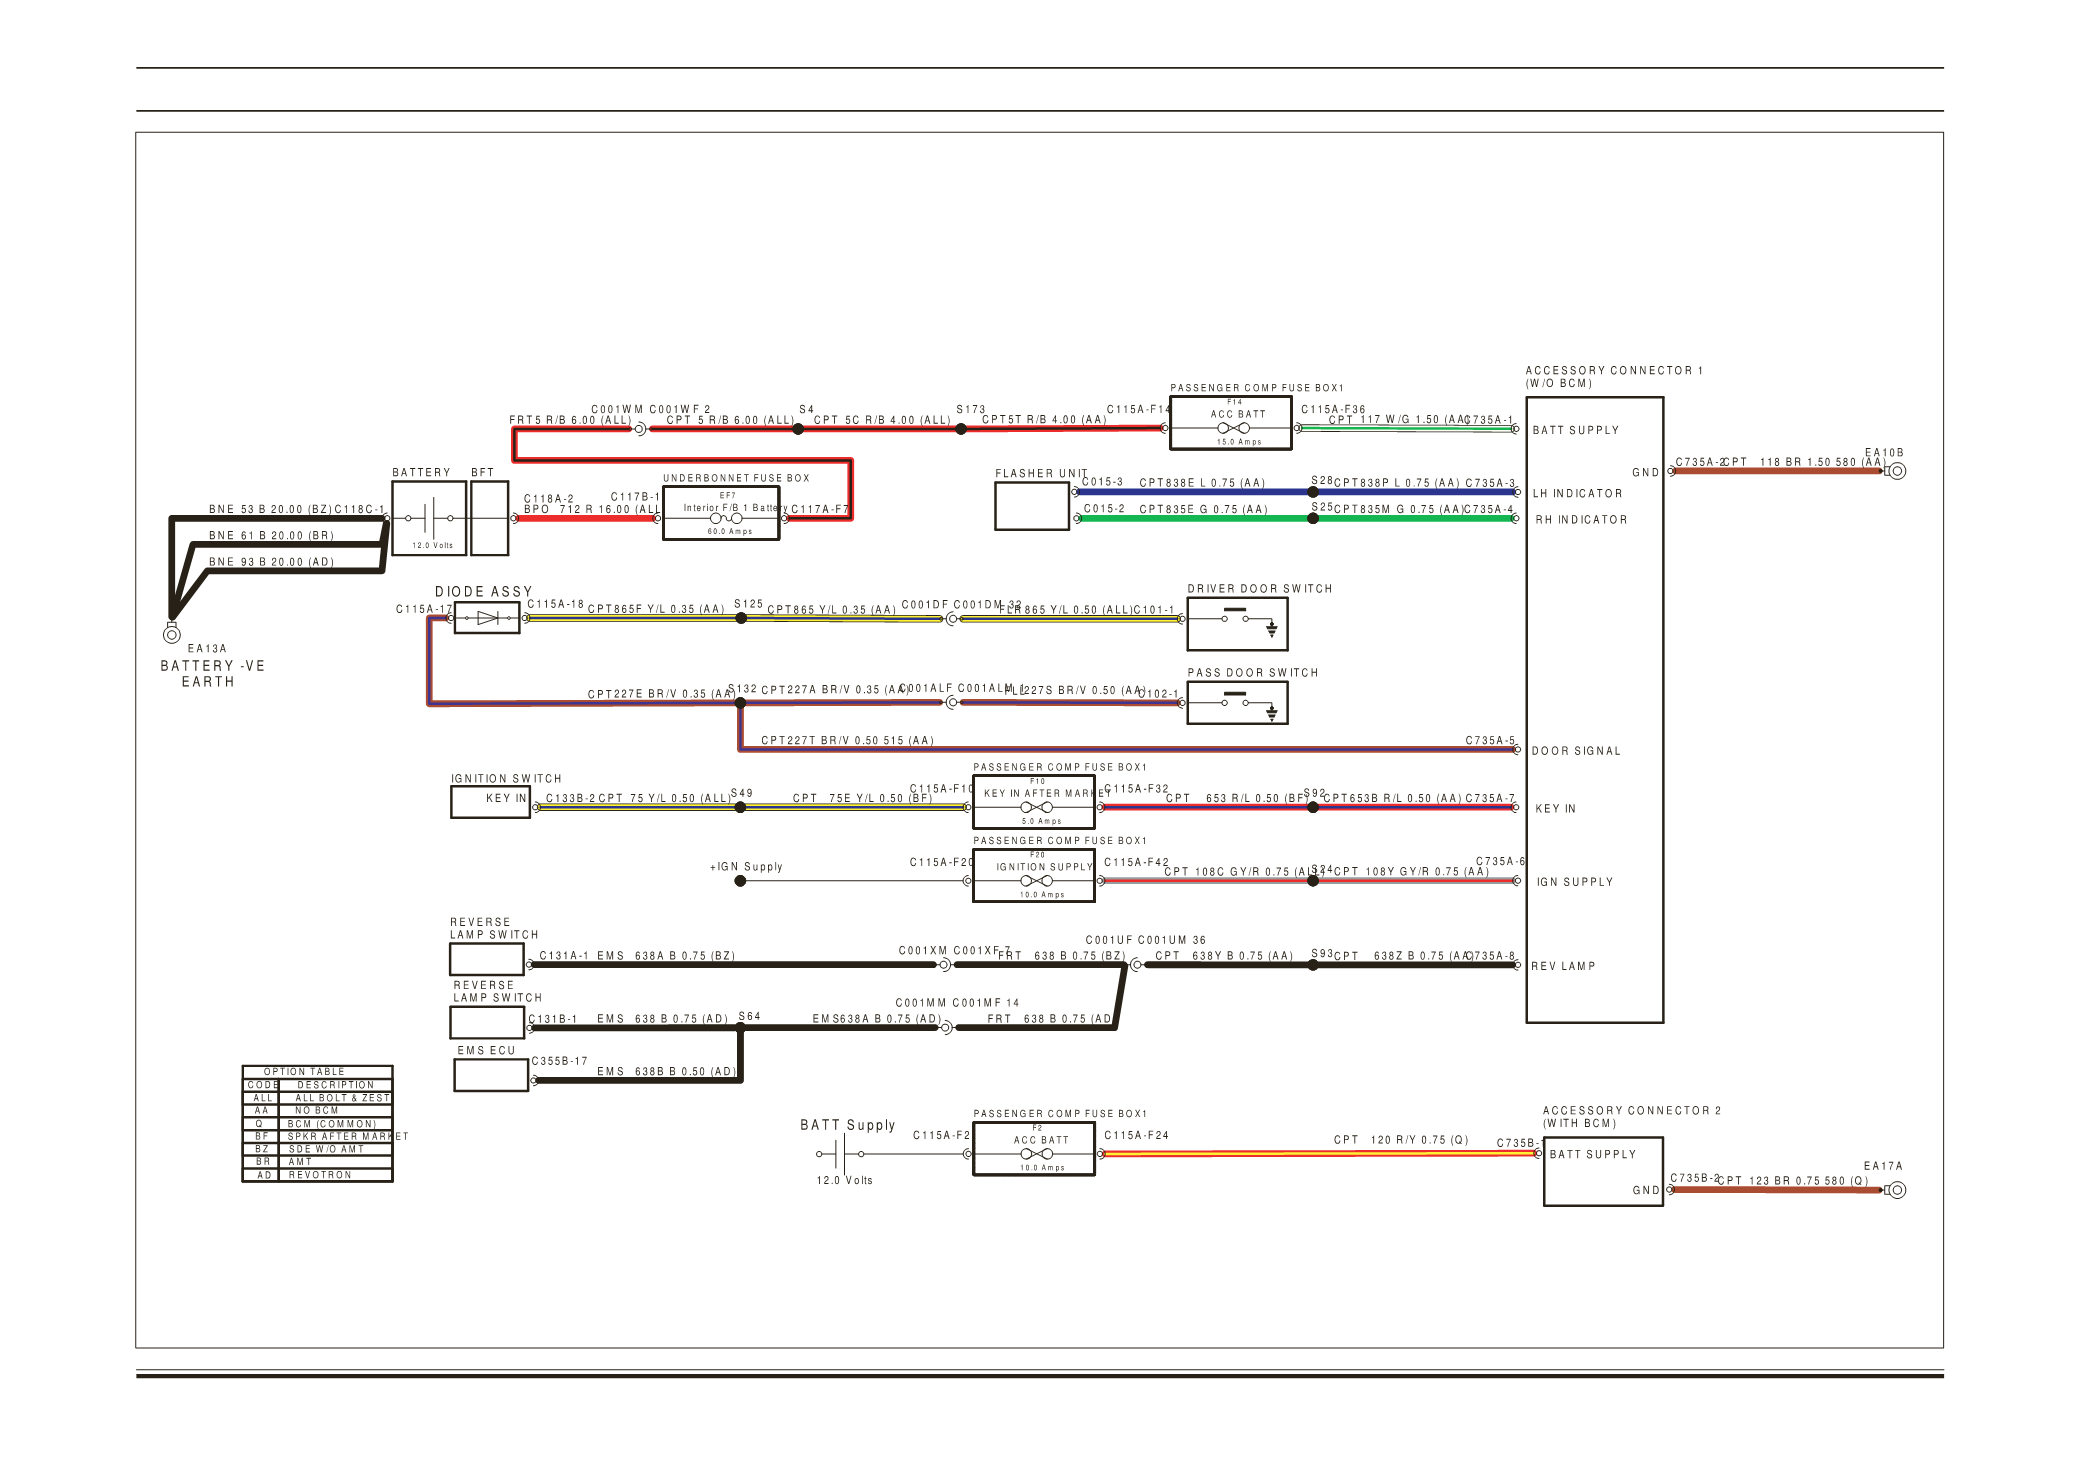2080x1471 pixels.
Task: Click the F10 Key In After Market fuse
Action: pos(1035,807)
